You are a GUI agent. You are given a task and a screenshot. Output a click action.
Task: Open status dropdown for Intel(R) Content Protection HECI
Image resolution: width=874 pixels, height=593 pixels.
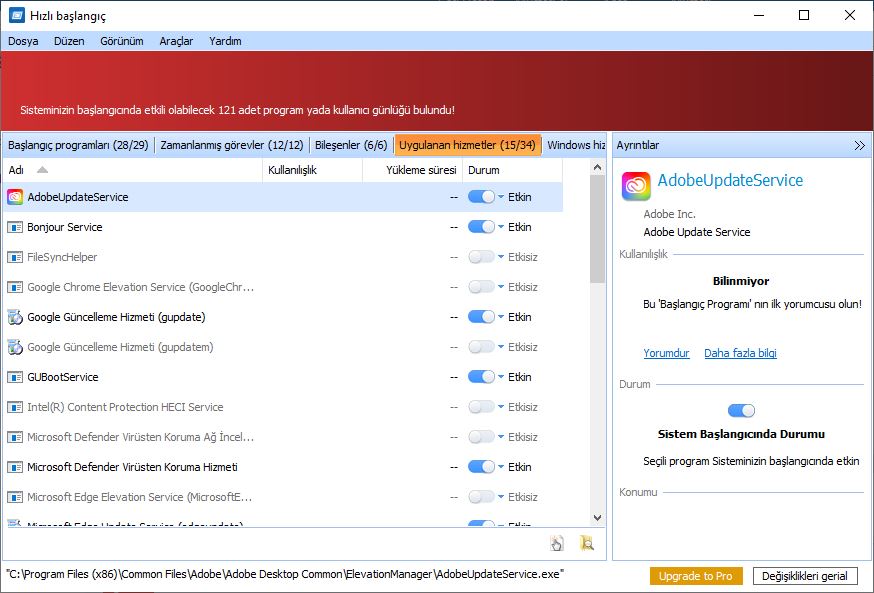pos(501,407)
